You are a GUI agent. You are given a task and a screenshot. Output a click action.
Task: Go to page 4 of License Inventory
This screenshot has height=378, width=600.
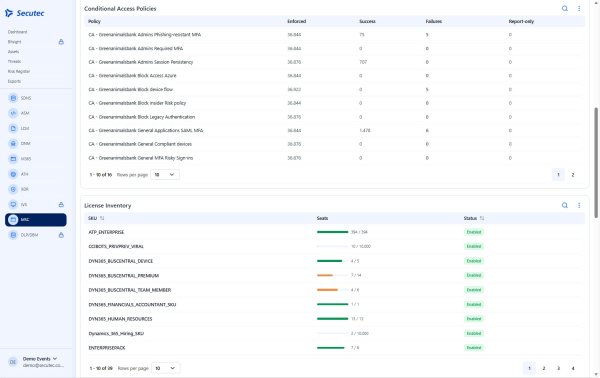click(573, 368)
